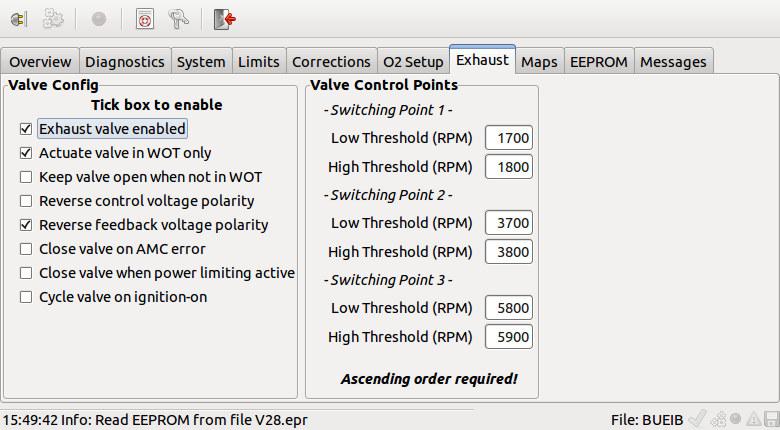Switch to the Diagnostics tab
The width and height of the screenshot is (780, 430).
coord(124,61)
